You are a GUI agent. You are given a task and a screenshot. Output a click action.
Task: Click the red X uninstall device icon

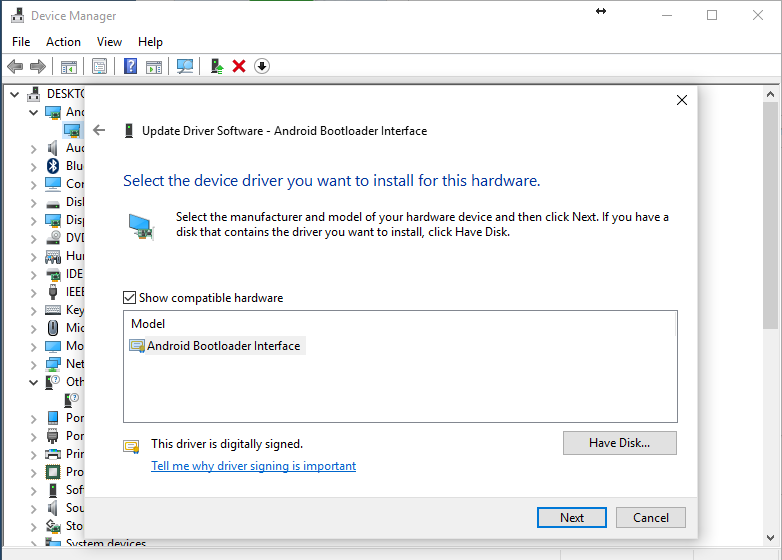click(239, 66)
